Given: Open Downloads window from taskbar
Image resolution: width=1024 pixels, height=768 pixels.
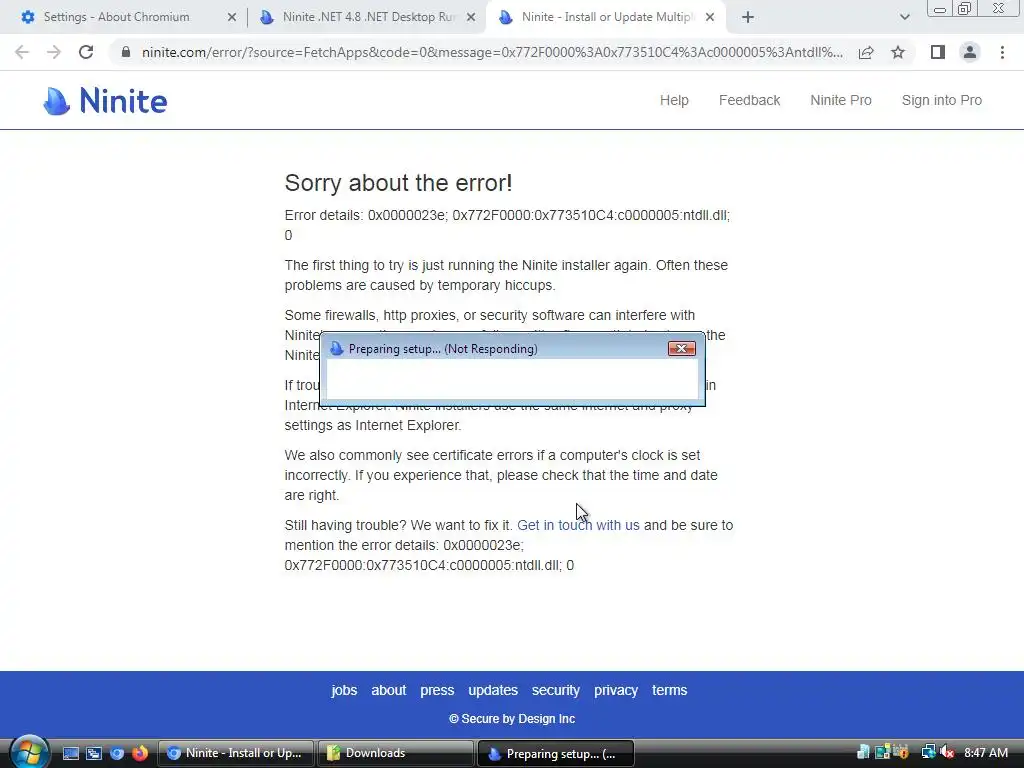Looking at the screenshot, I should [395, 753].
